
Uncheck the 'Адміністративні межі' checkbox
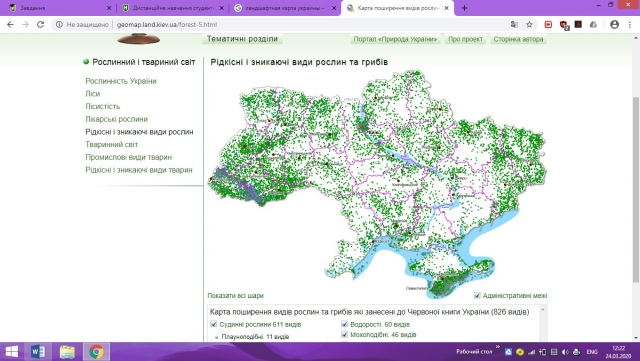[x=477, y=295]
